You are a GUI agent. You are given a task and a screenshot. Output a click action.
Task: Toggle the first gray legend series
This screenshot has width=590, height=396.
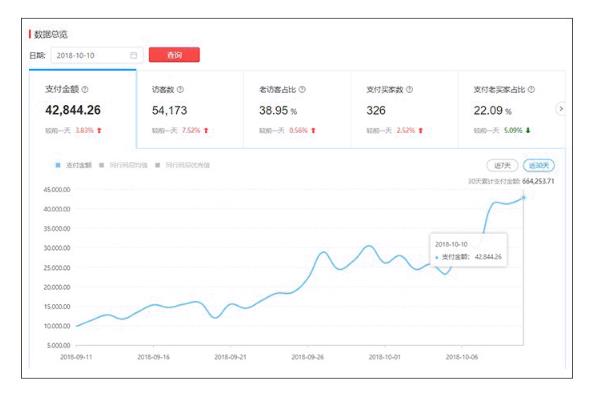tap(123, 165)
